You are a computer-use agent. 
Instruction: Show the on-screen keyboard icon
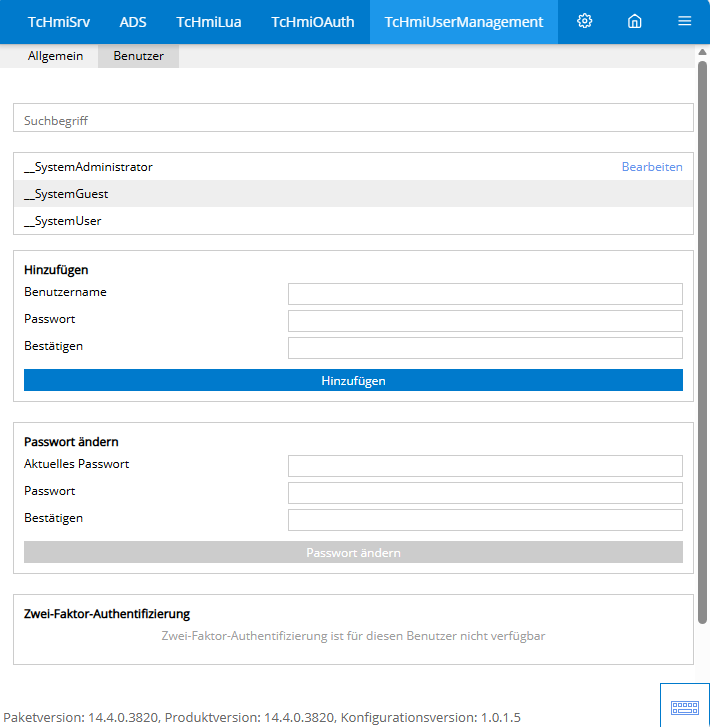(684, 706)
